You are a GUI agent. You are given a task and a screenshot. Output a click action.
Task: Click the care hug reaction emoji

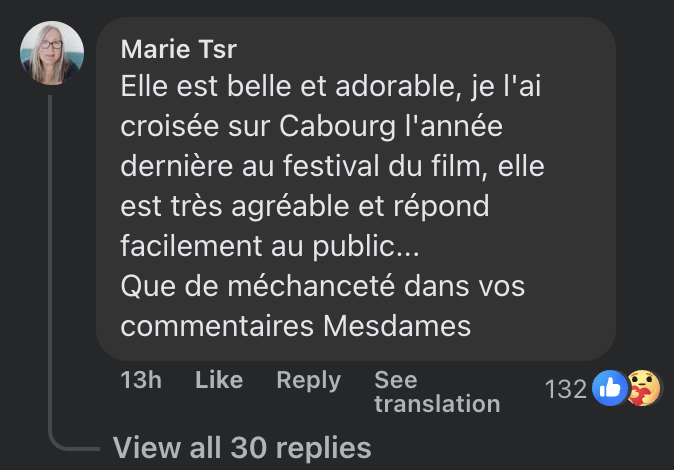point(643,388)
